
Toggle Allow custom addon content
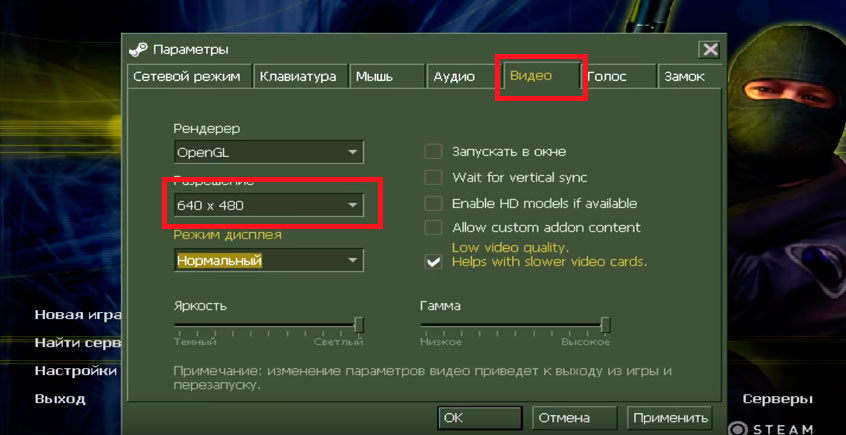pyautogui.click(x=433, y=228)
